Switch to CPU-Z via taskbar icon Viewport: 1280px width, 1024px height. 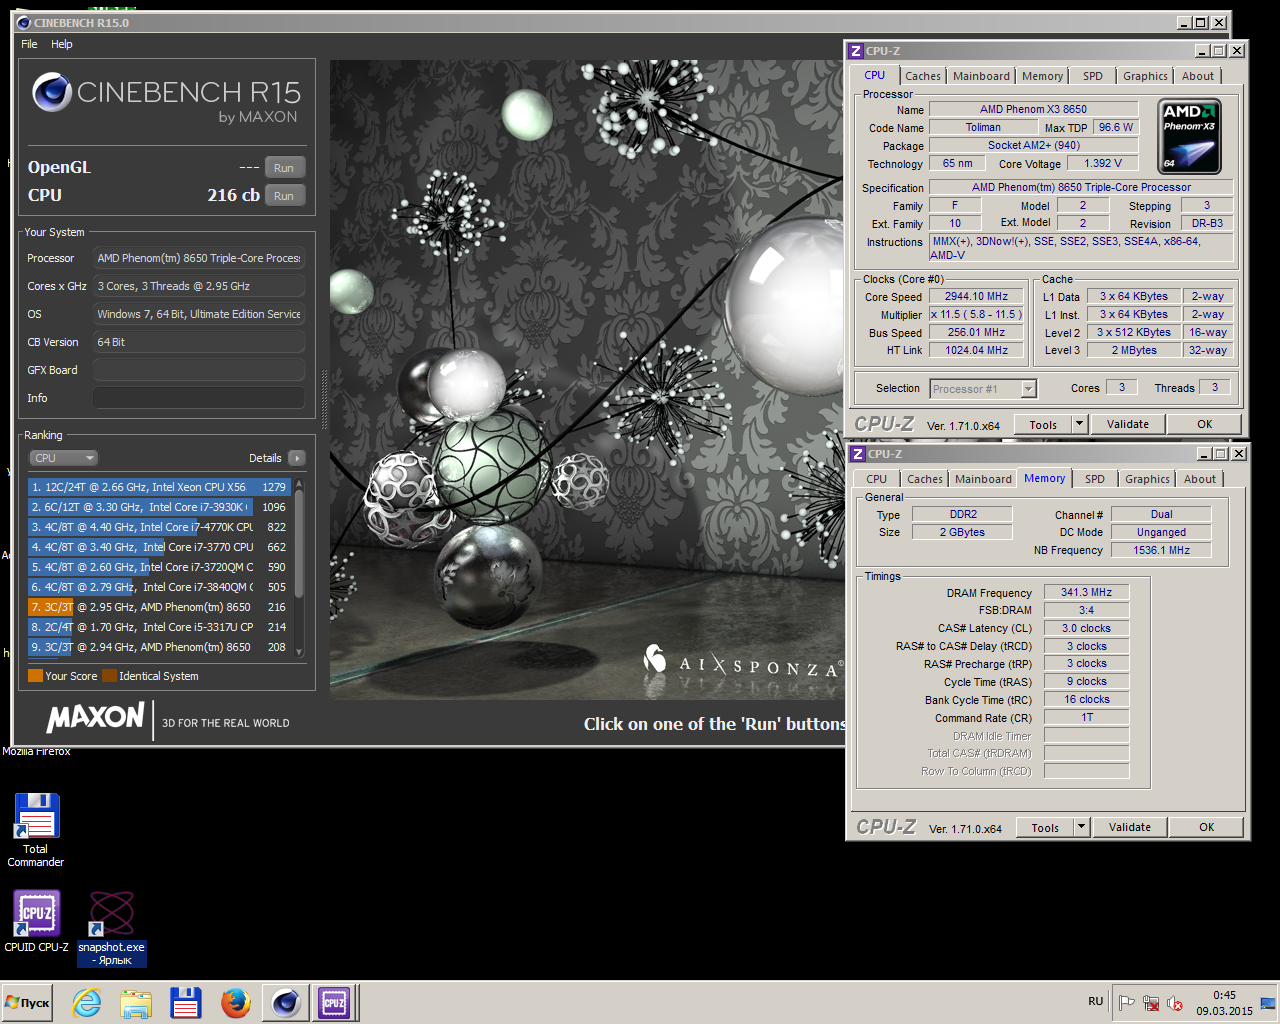(x=334, y=1003)
